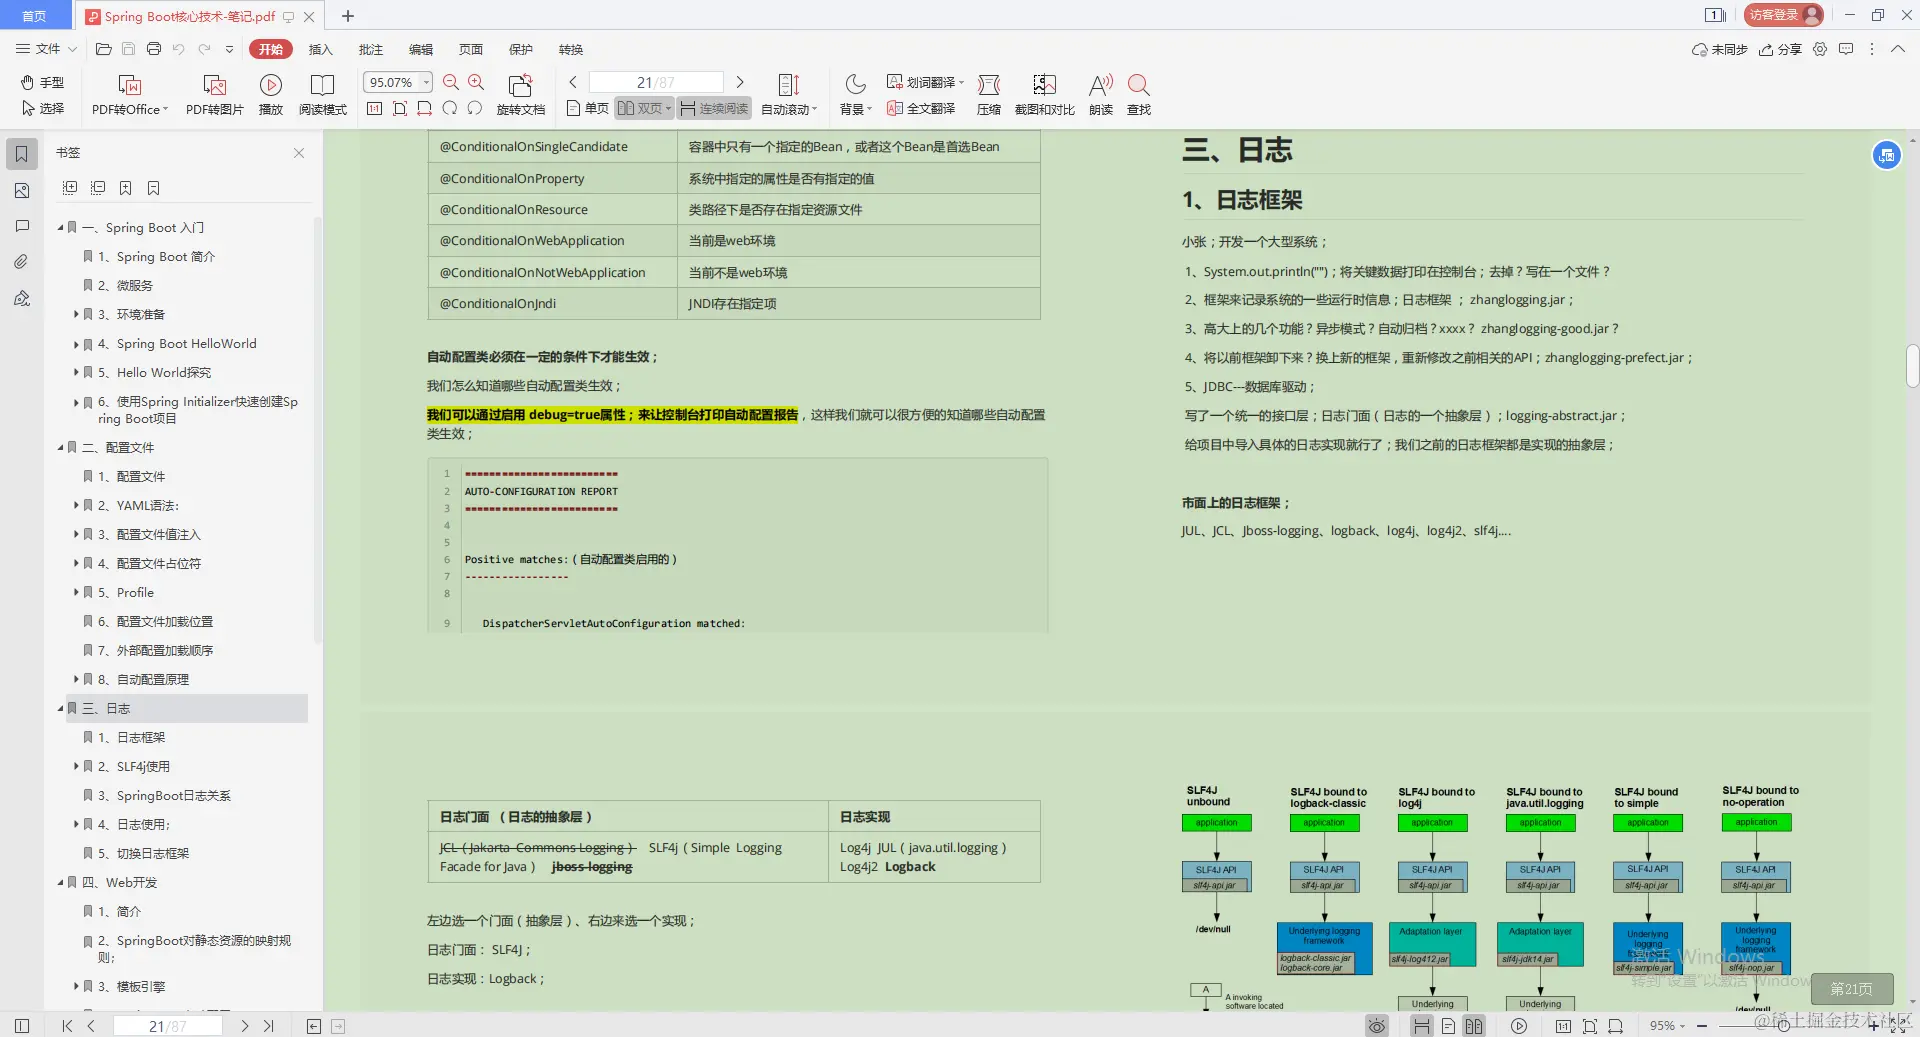Click the document vertical scrollbar handle
The height and width of the screenshot is (1037, 1920).
click(1912, 366)
